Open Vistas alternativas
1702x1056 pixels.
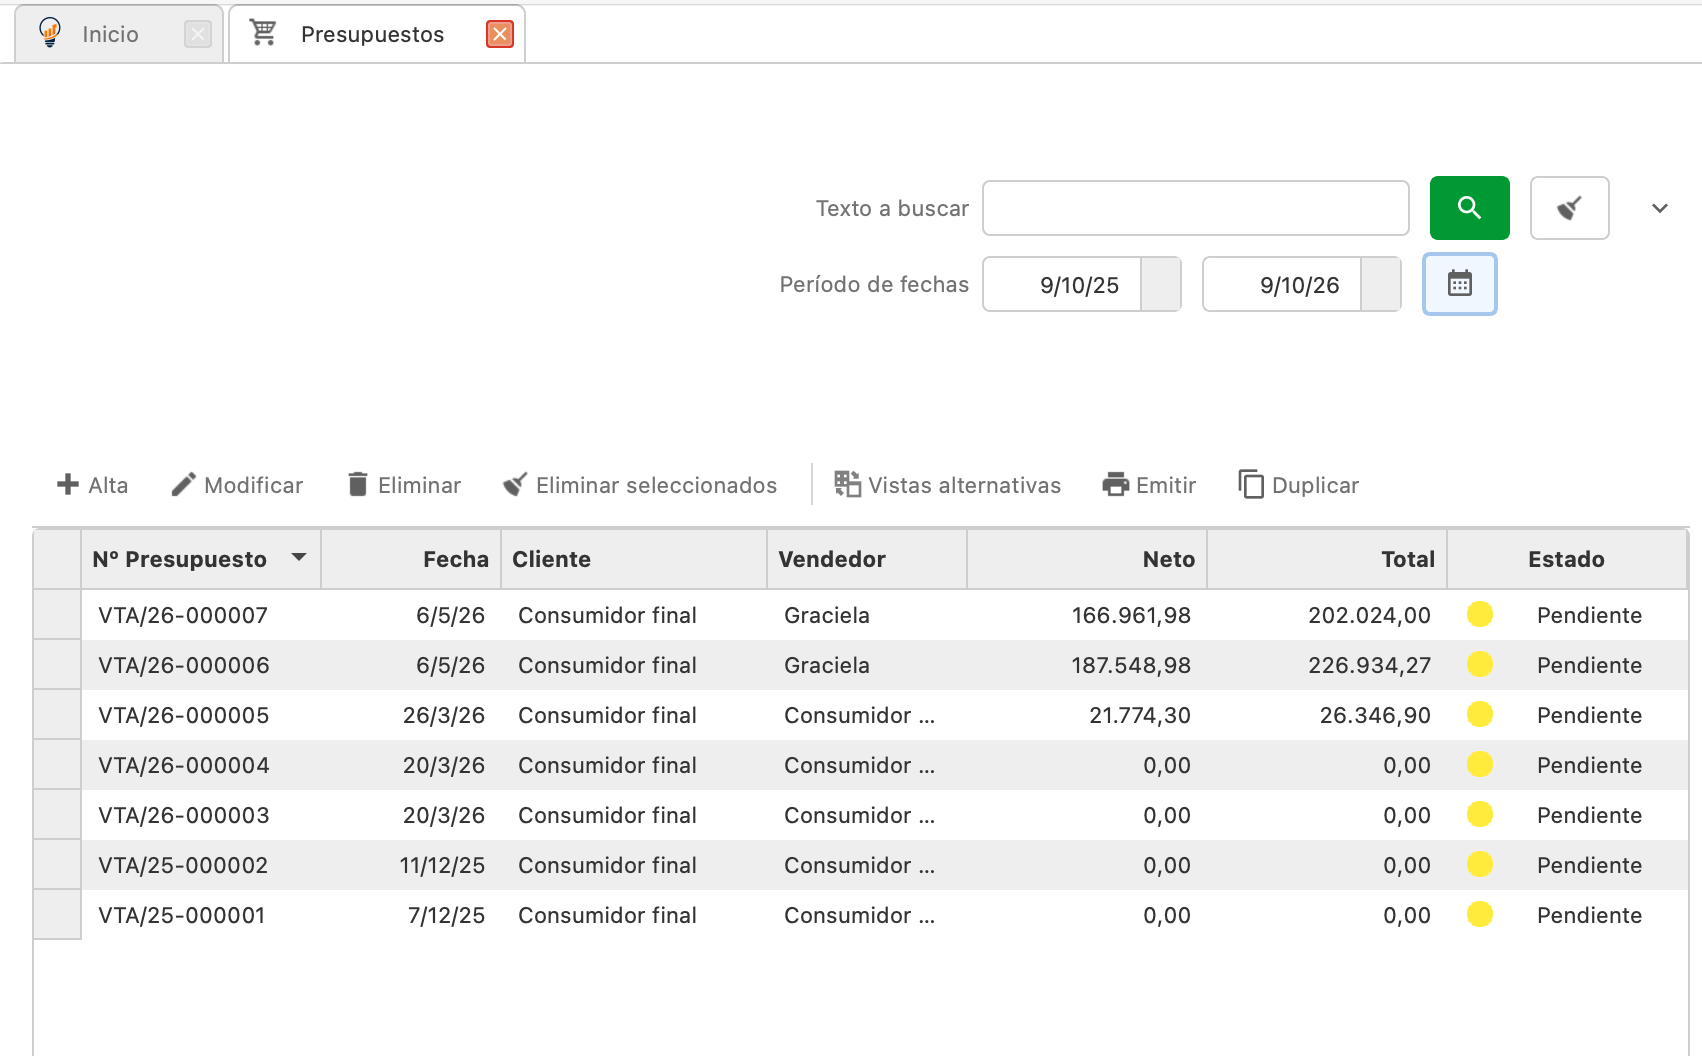(947, 485)
